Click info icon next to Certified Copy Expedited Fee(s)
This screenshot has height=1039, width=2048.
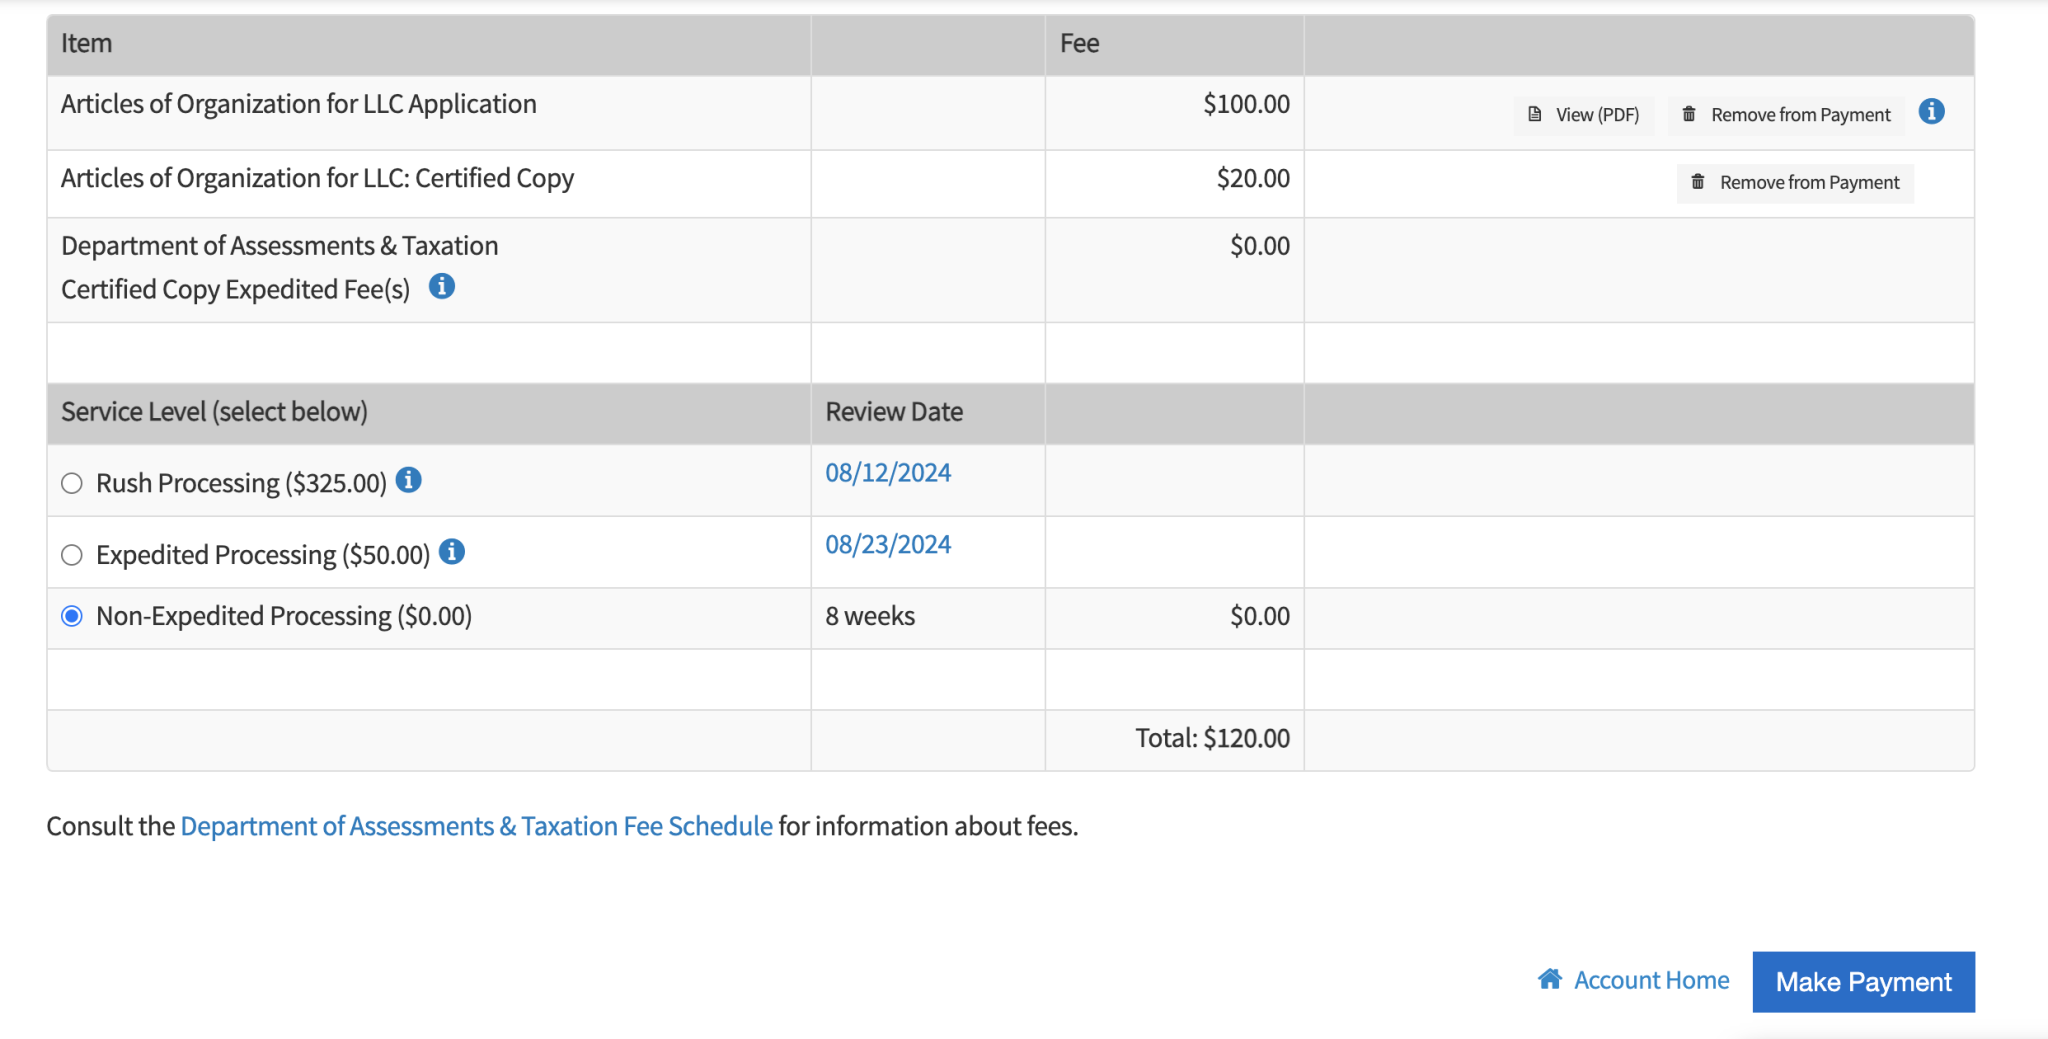[442, 287]
